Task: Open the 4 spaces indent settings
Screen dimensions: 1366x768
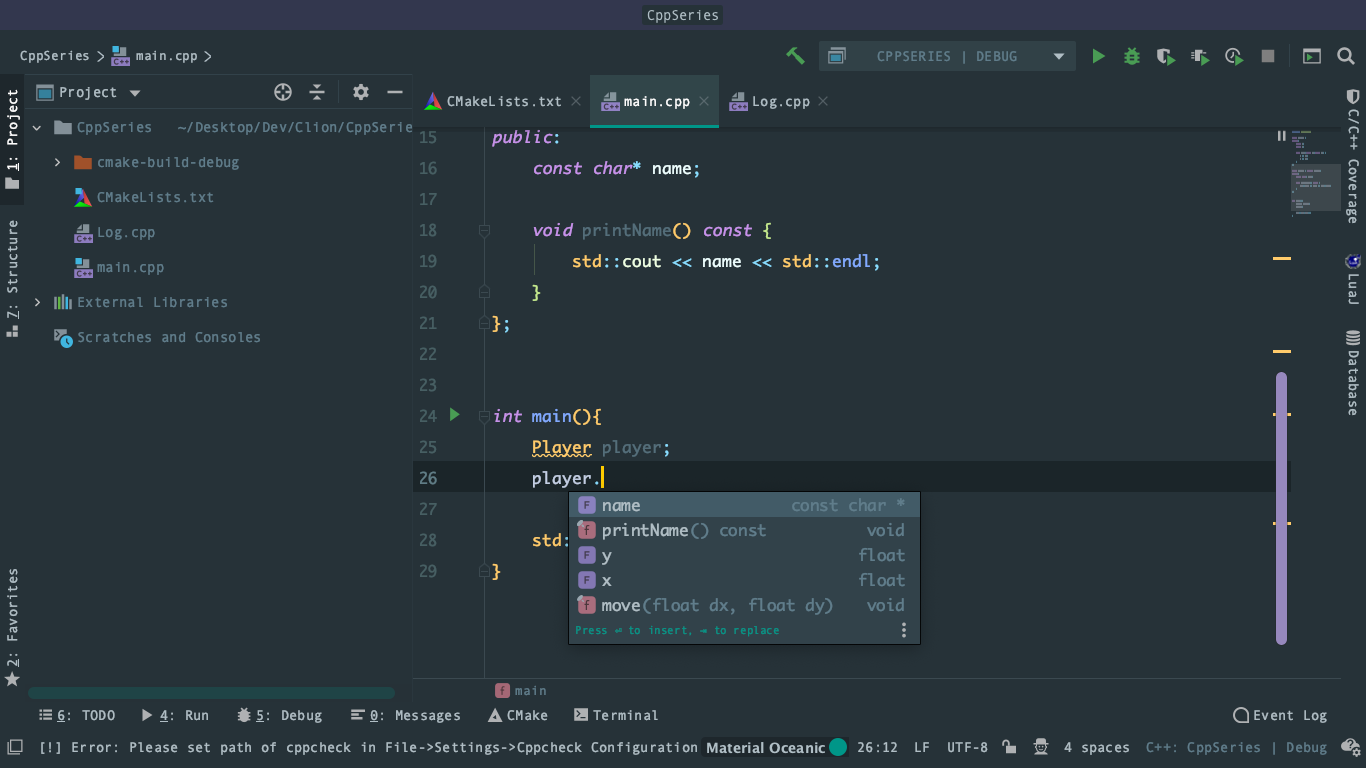Action: coord(1096,747)
